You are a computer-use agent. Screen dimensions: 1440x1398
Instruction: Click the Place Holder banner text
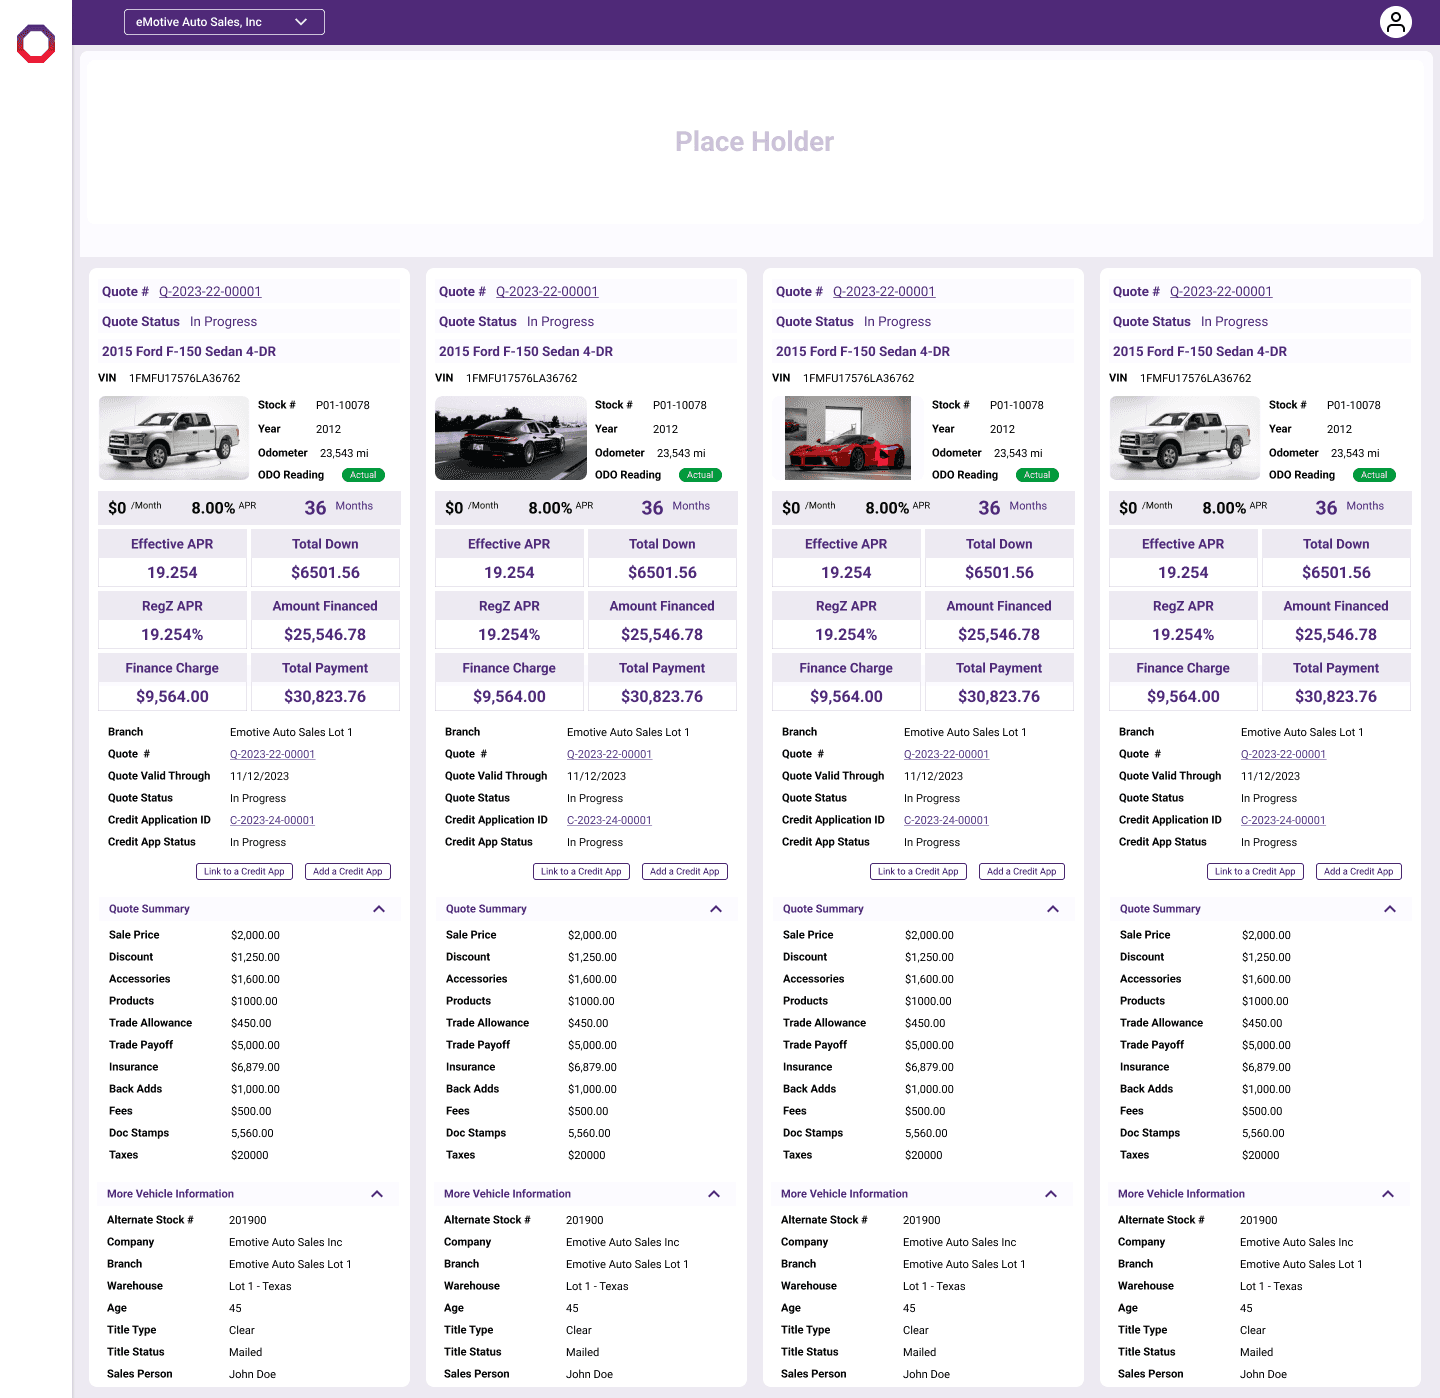click(755, 142)
